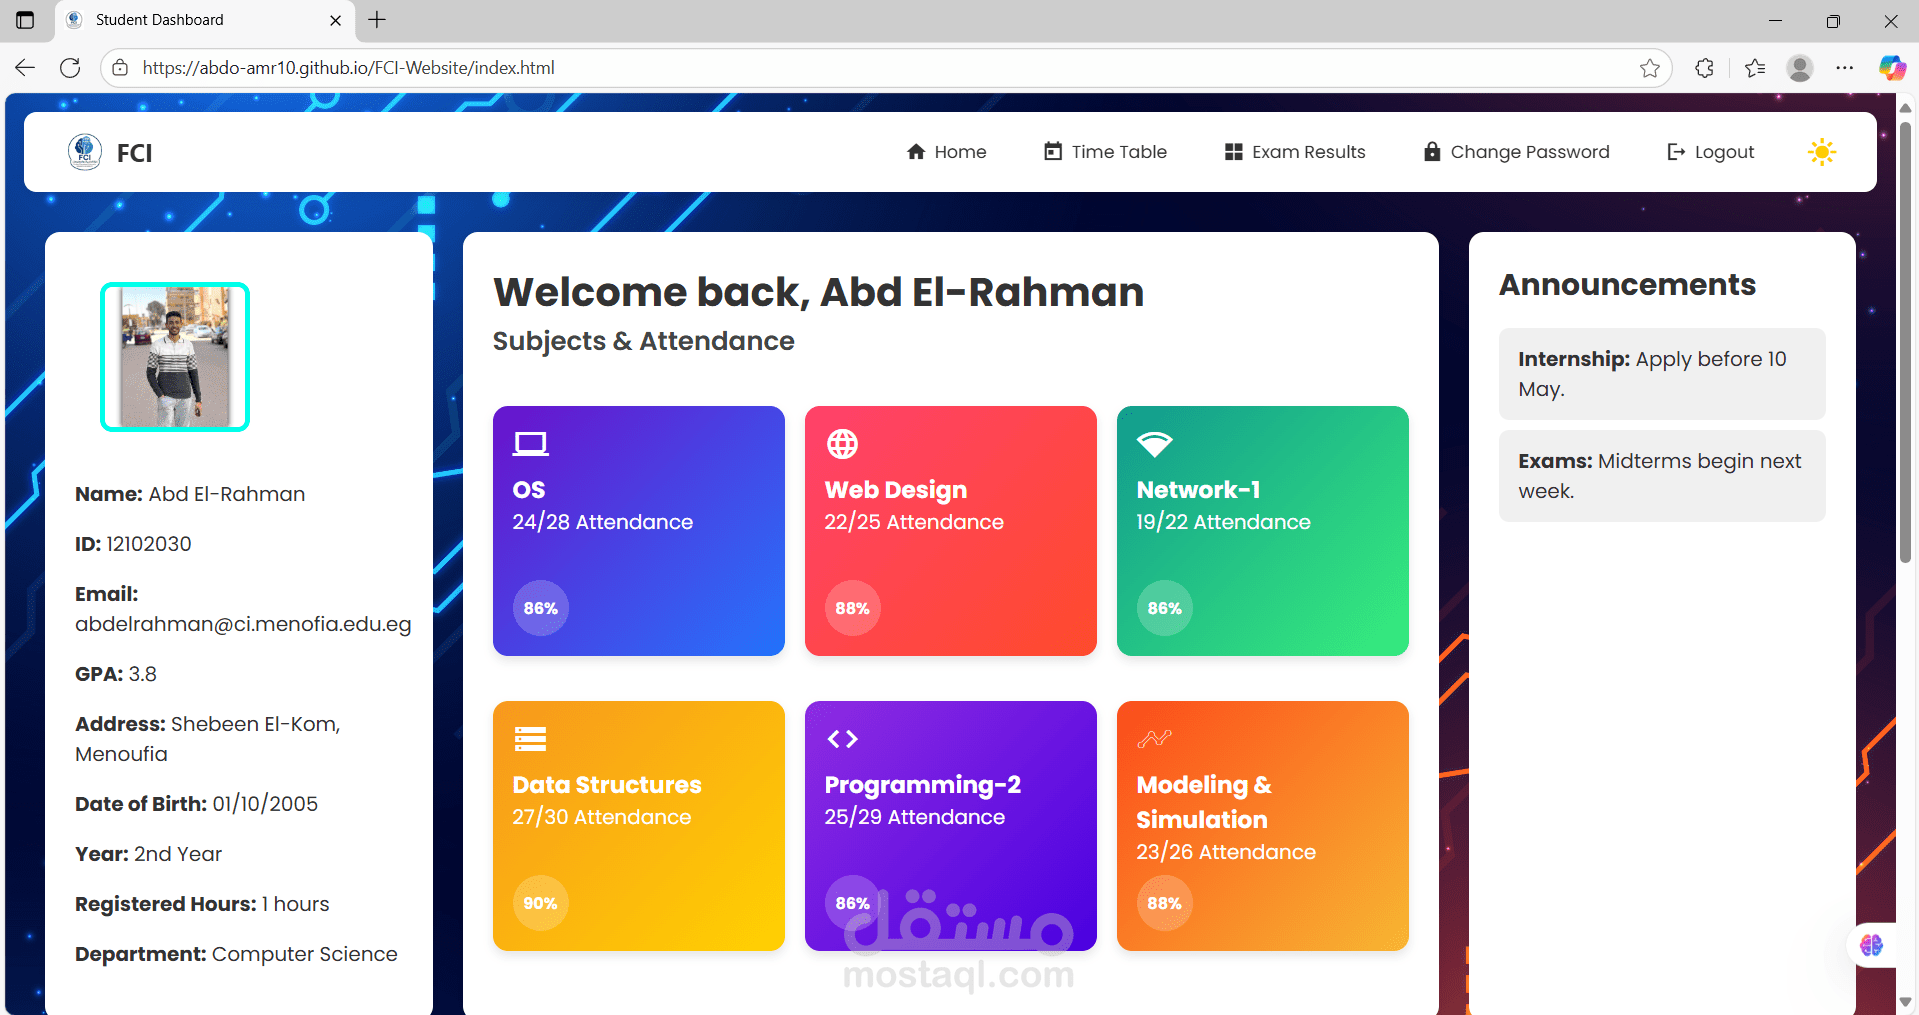Click the Web Design 88% badge

point(853,608)
